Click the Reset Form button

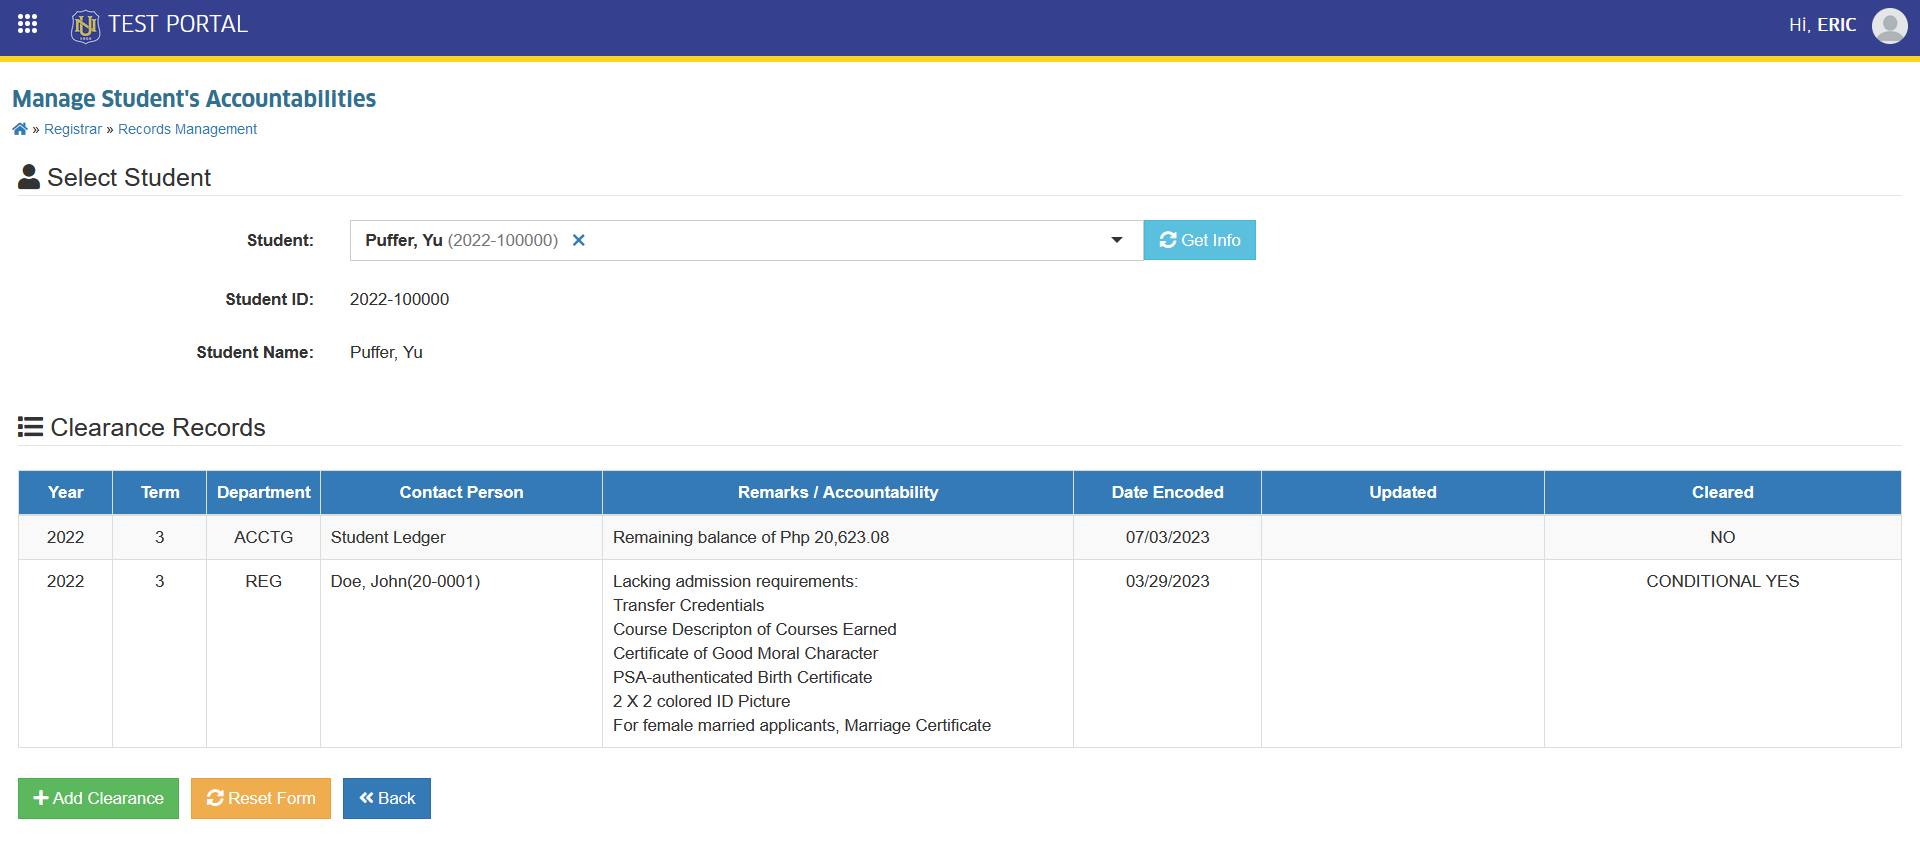coord(261,798)
